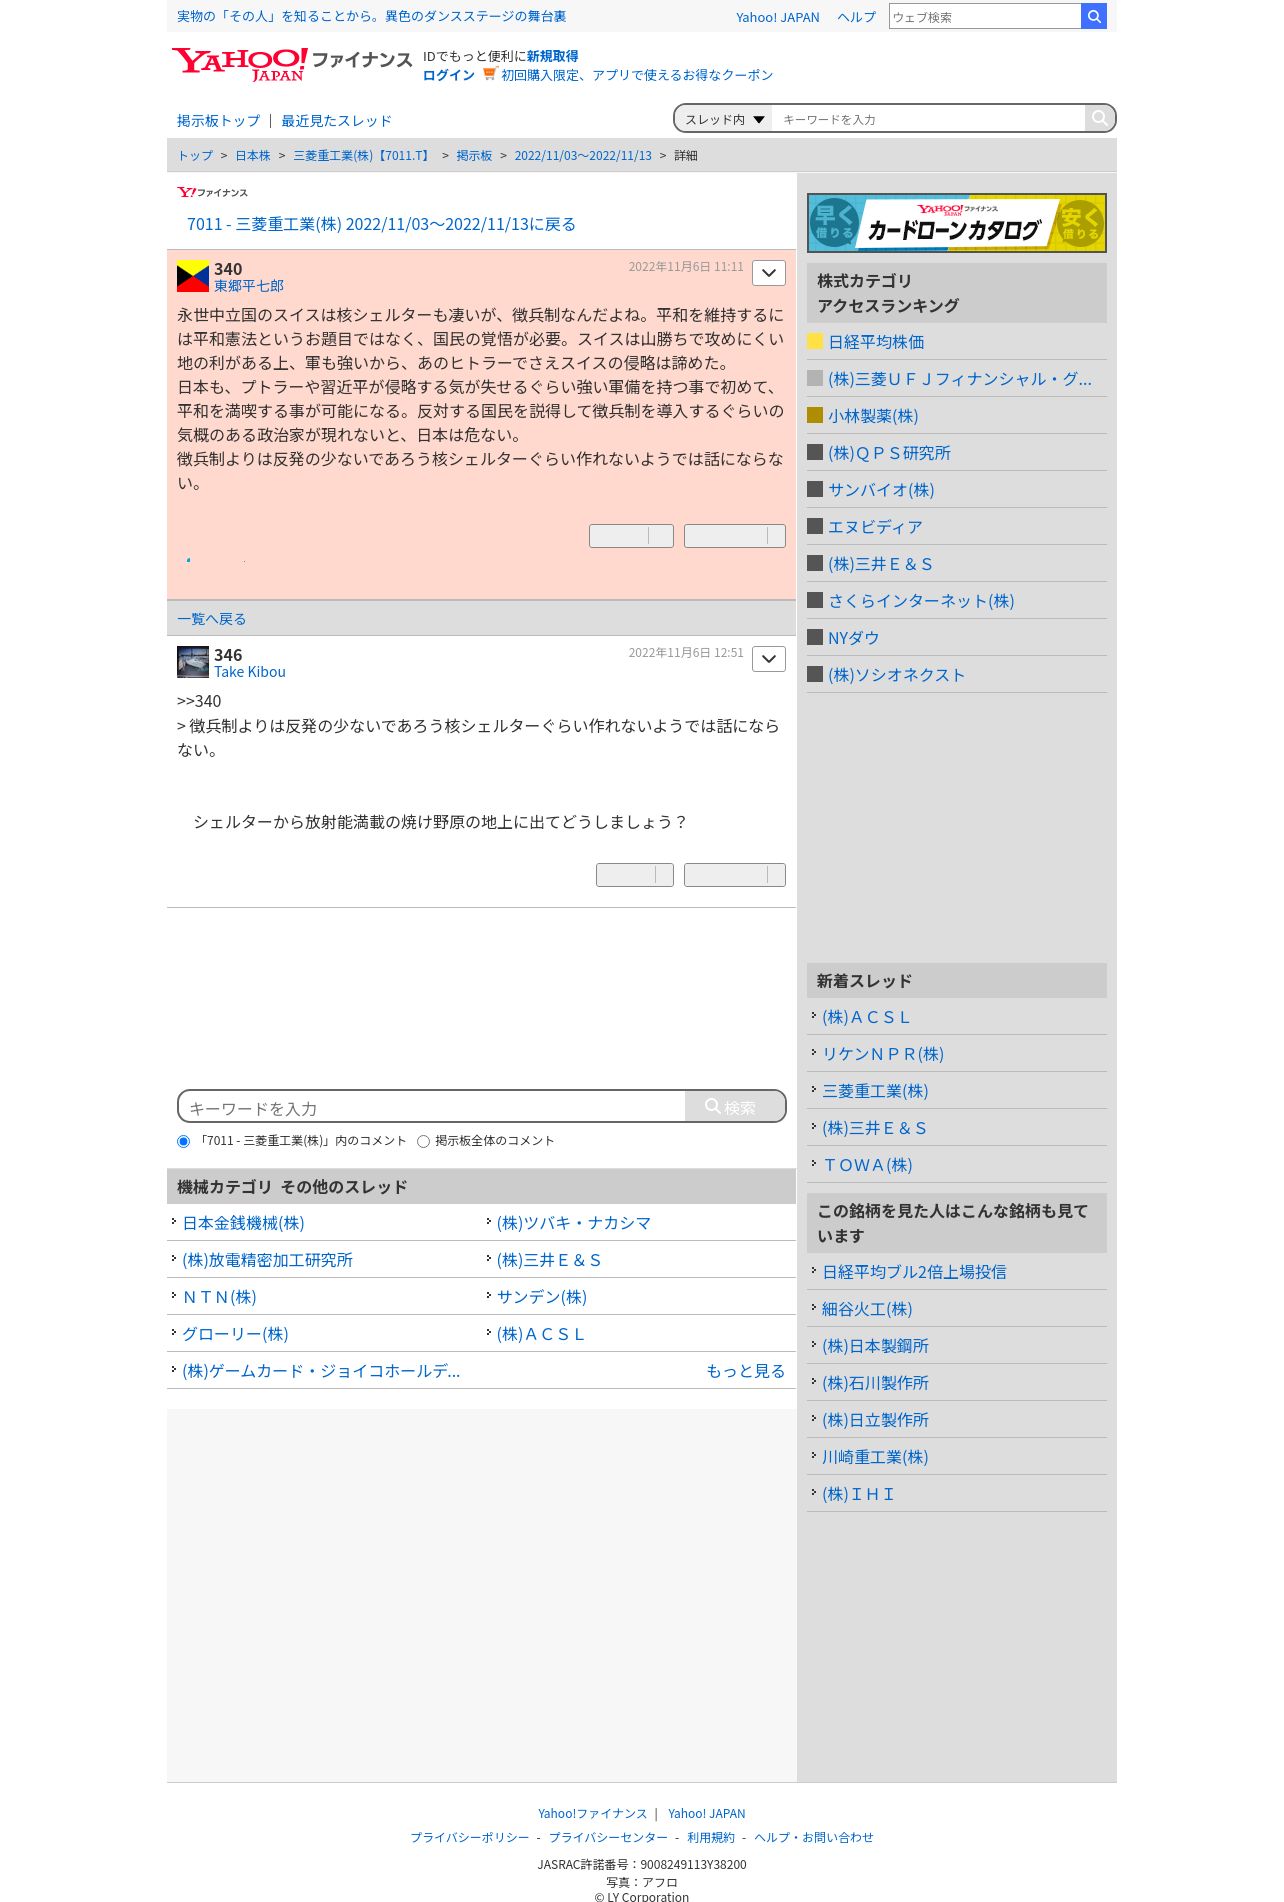Screen dimensions: 1284x1902
Task: Open ヘルプ in top bar
Action: [x=856, y=17]
